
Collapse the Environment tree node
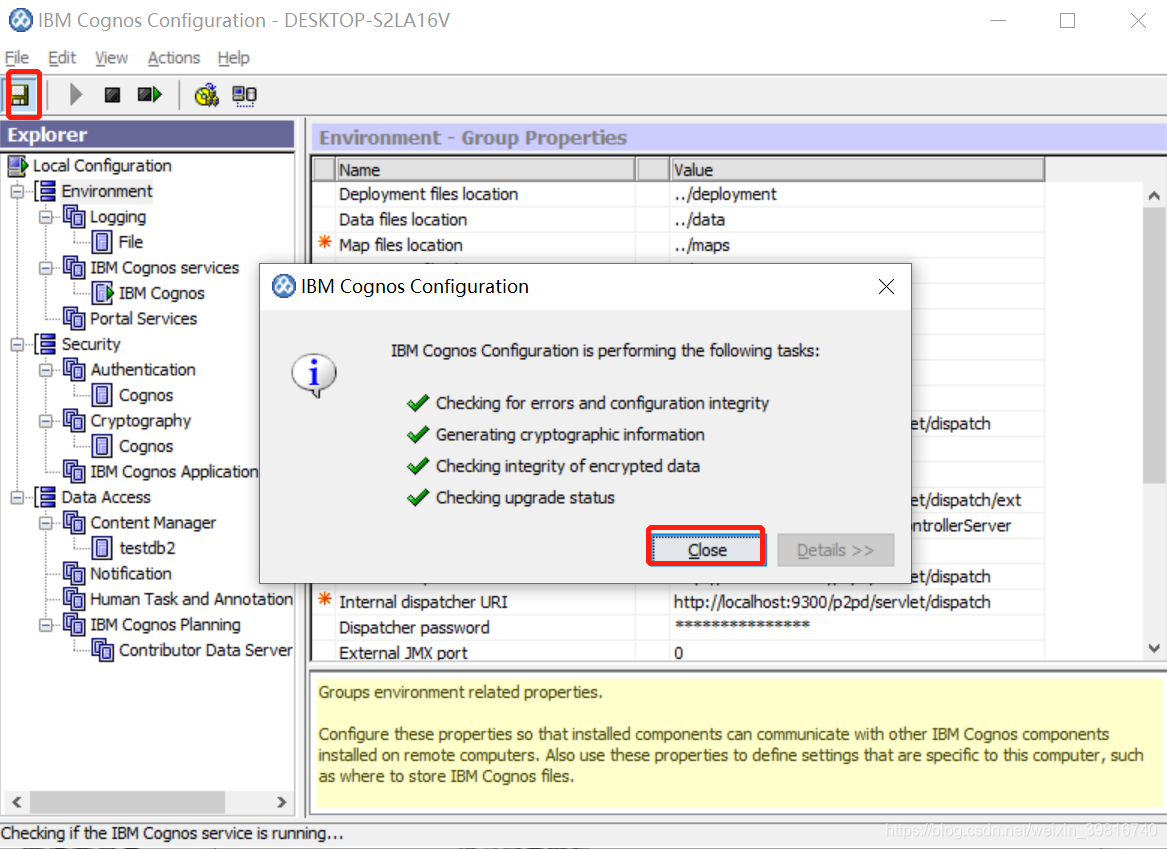pos(17,192)
